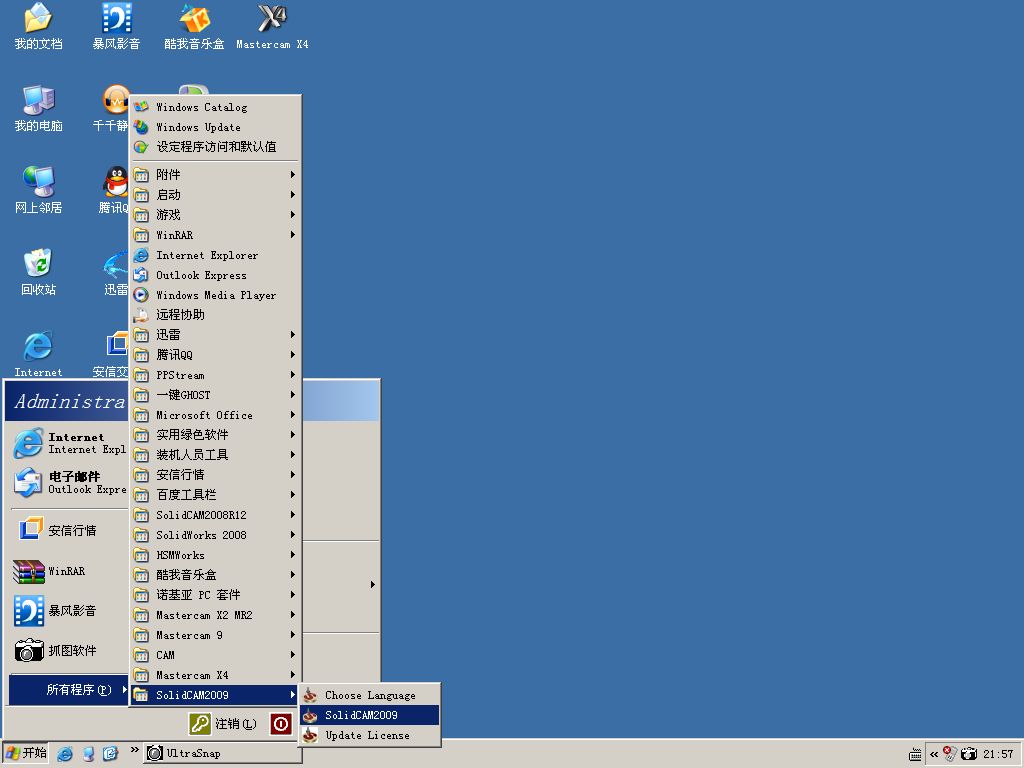Expand the 启动 submenu
The width and height of the screenshot is (1024, 768).
click(x=216, y=195)
